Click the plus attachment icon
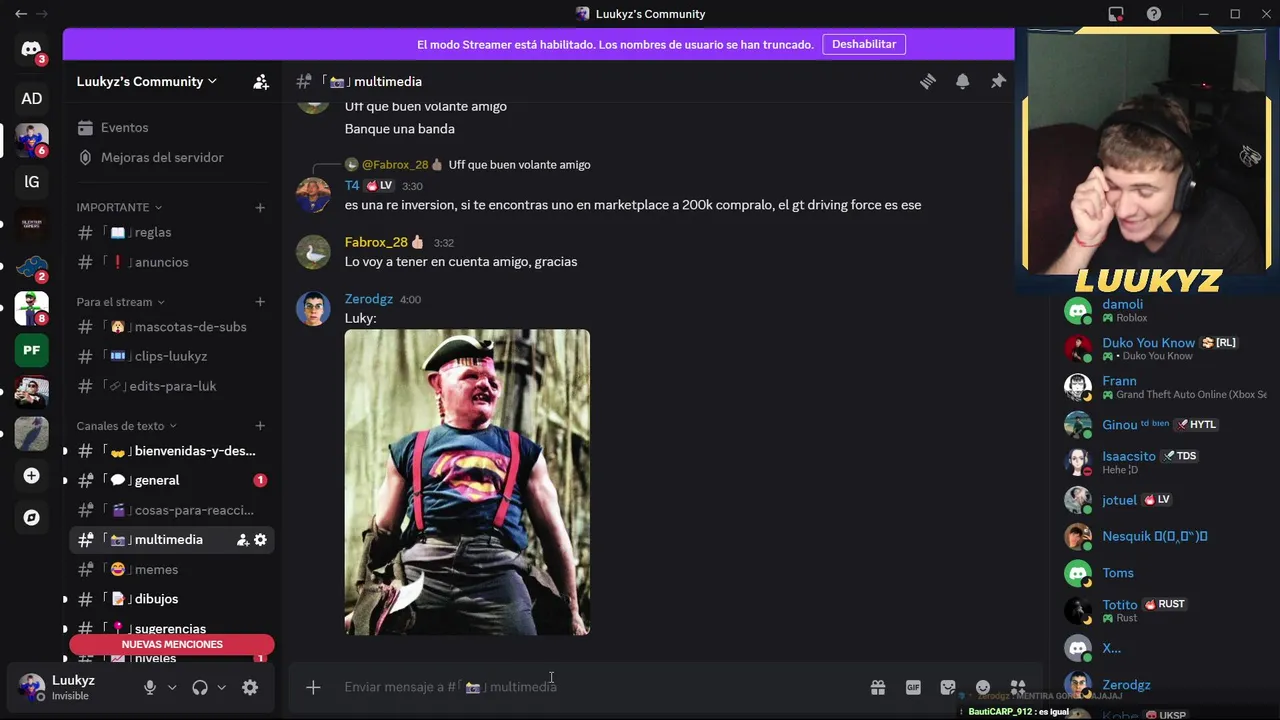1280x720 pixels. tap(313, 687)
